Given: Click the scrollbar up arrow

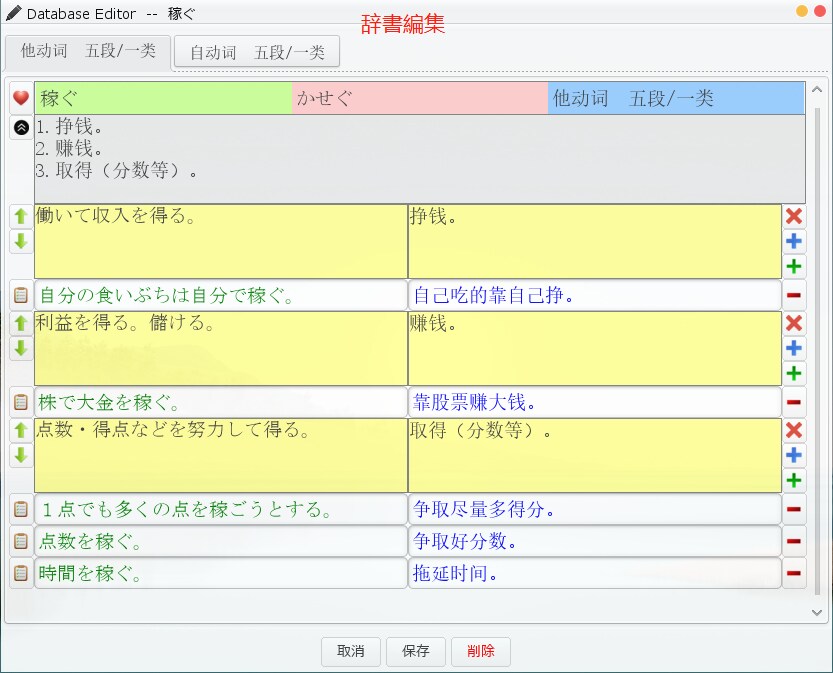Looking at the screenshot, I should click(817, 90).
